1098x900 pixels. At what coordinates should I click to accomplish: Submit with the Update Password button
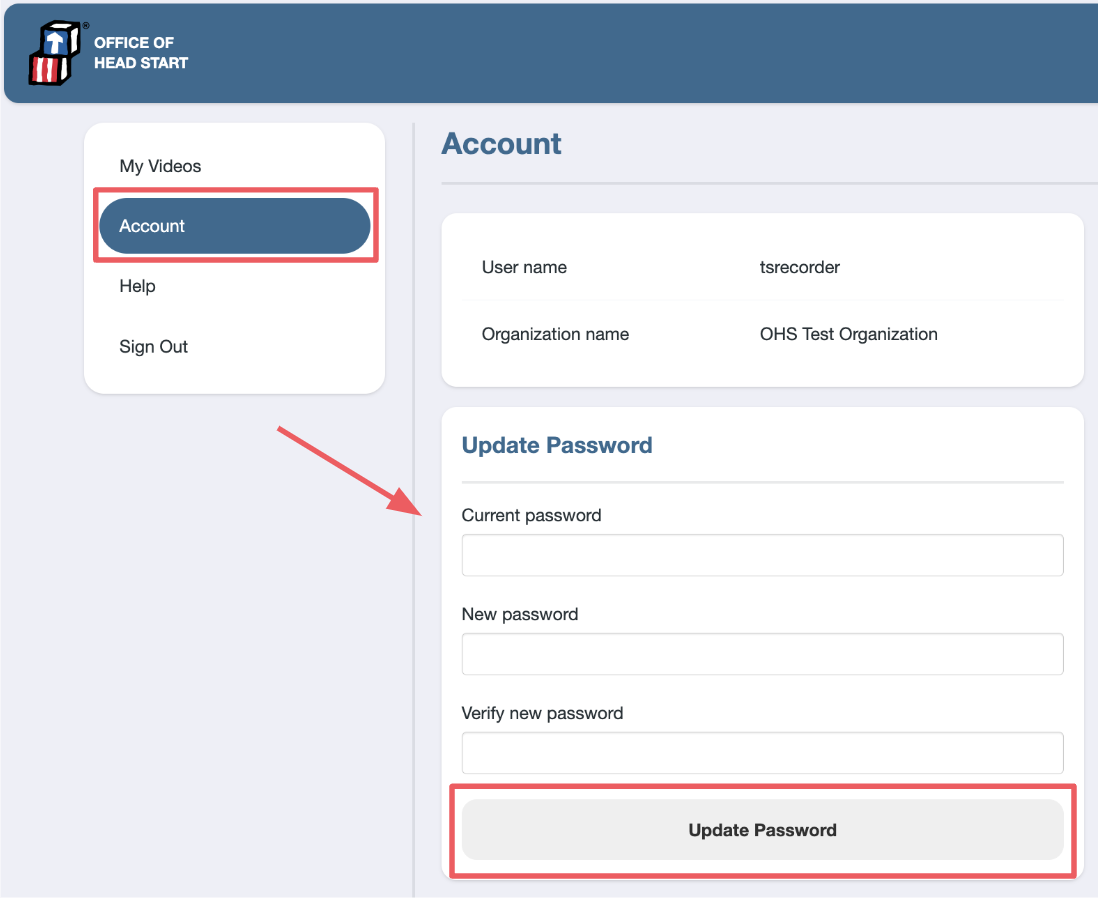[x=763, y=830]
